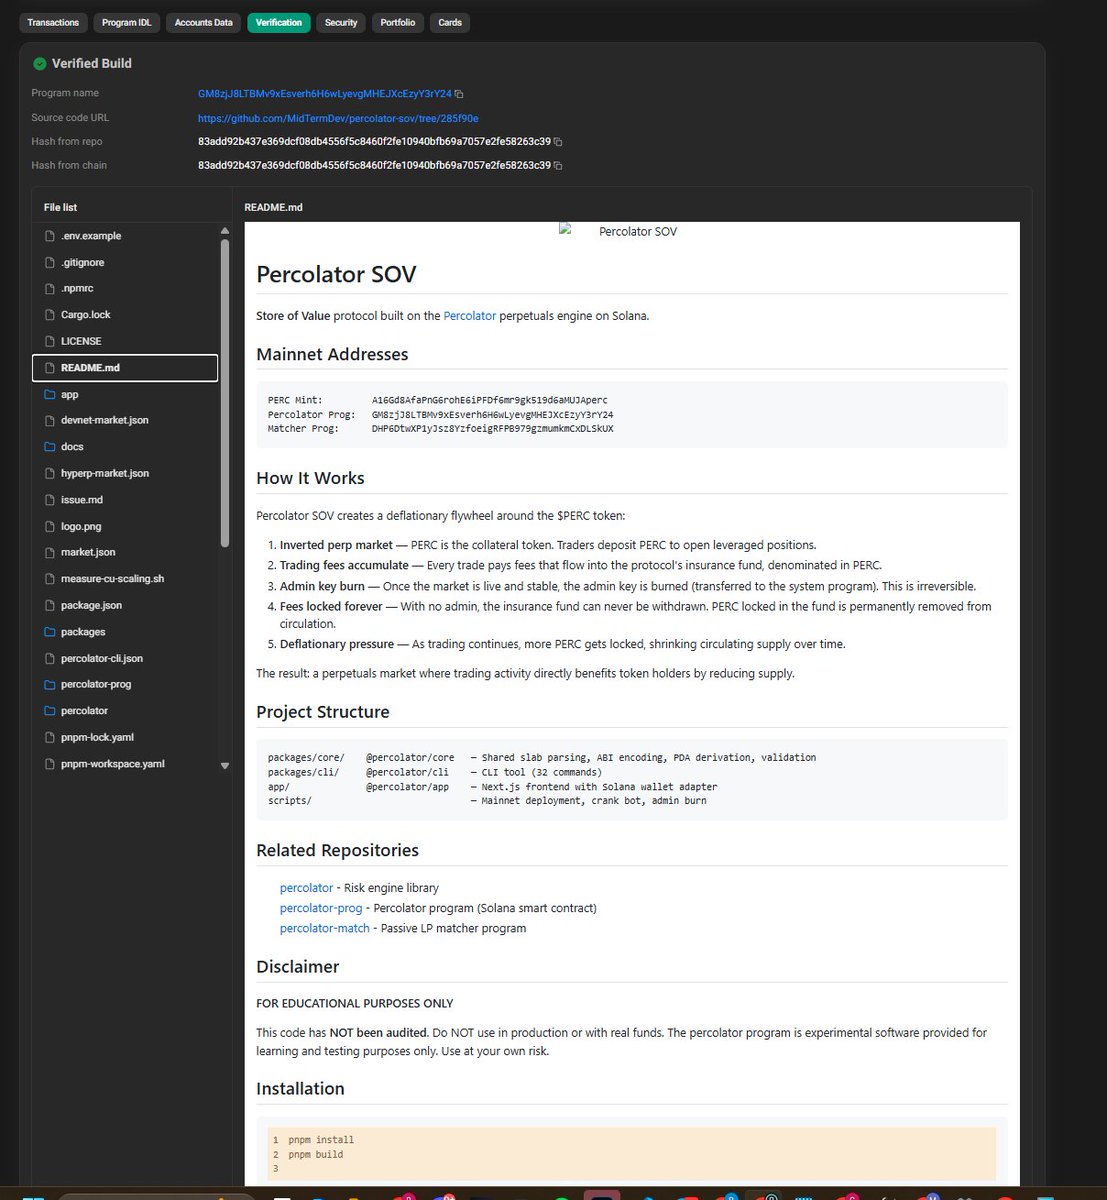
Task: Click the PERC Mint address text
Action: coord(490,400)
